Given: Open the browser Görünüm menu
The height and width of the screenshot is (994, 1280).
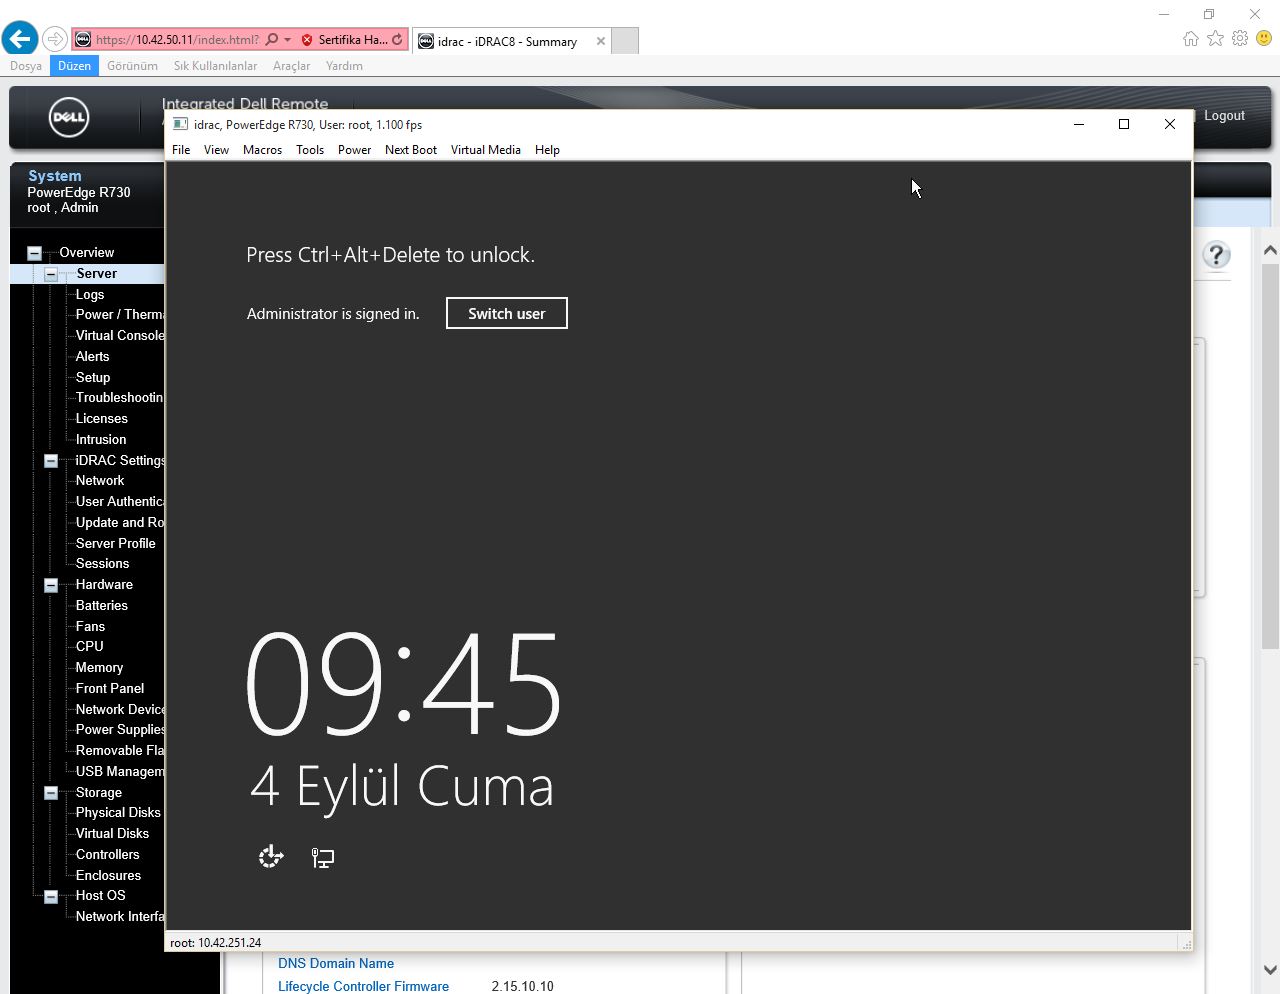Looking at the screenshot, I should [x=132, y=66].
